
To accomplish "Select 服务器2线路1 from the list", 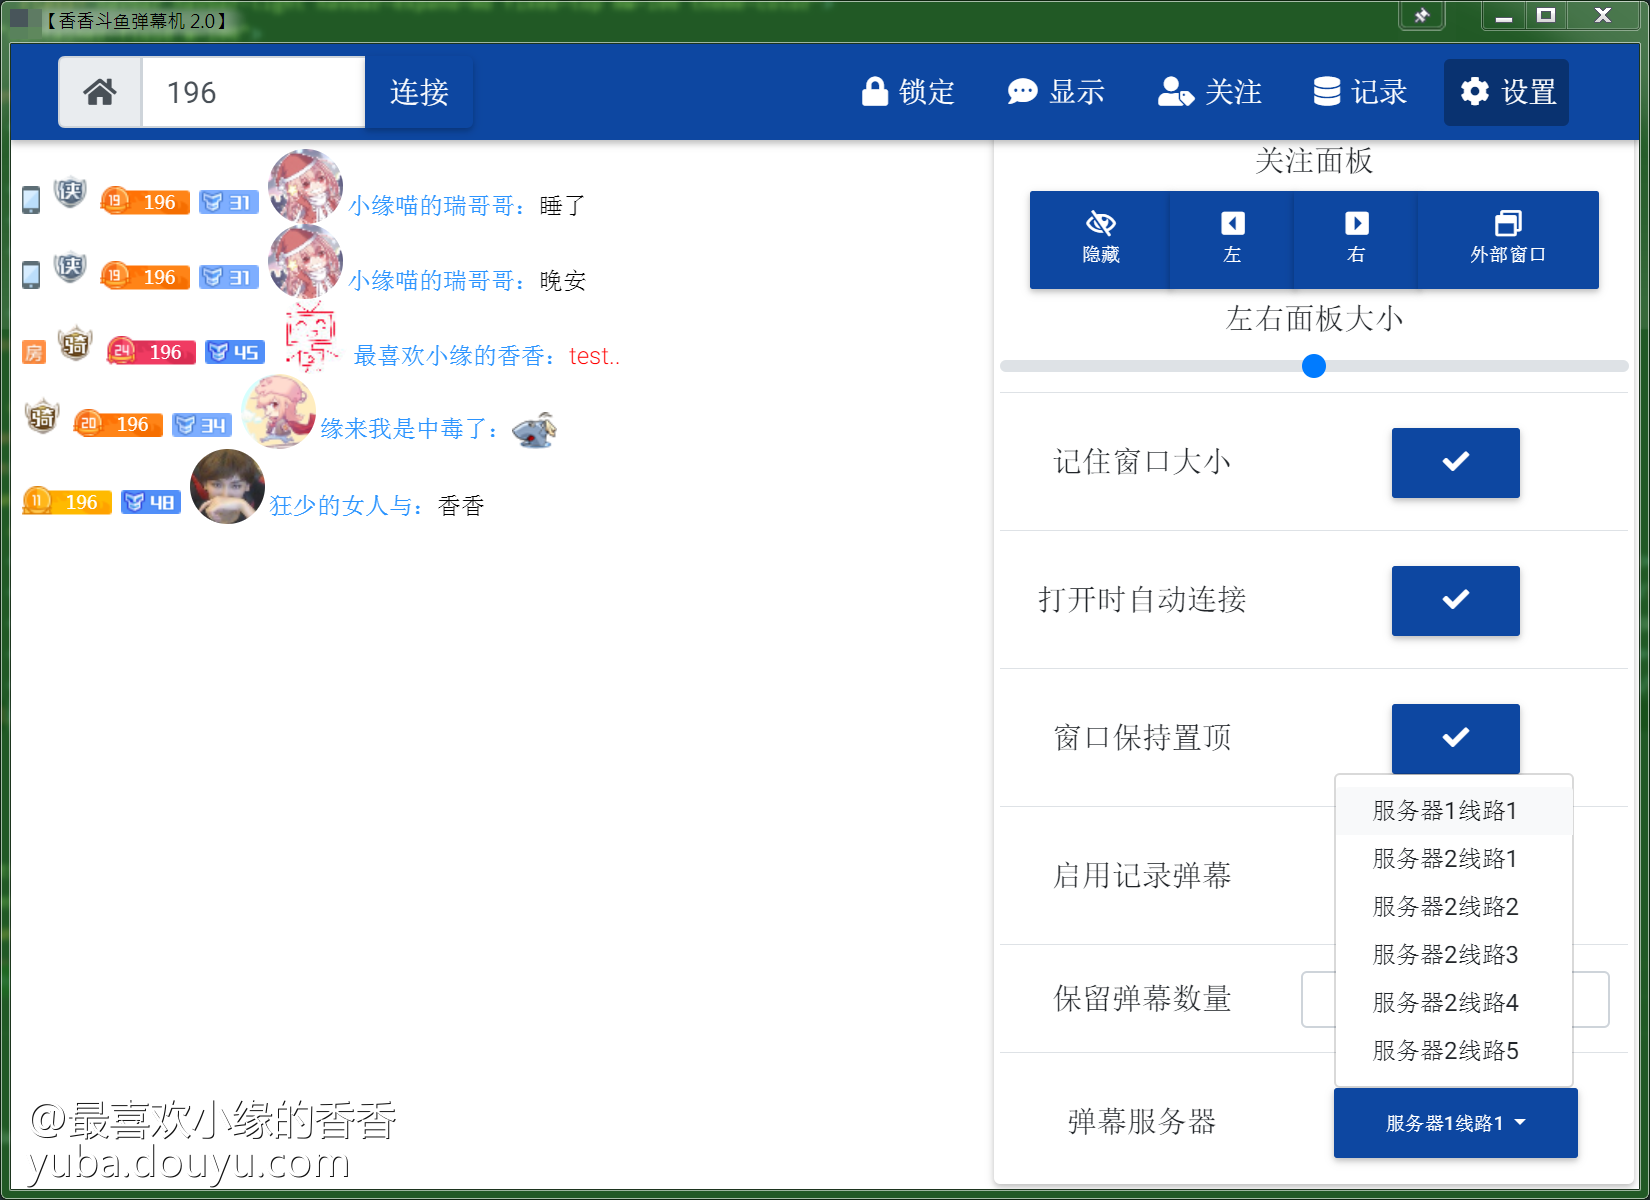I will click(x=1445, y=859).
